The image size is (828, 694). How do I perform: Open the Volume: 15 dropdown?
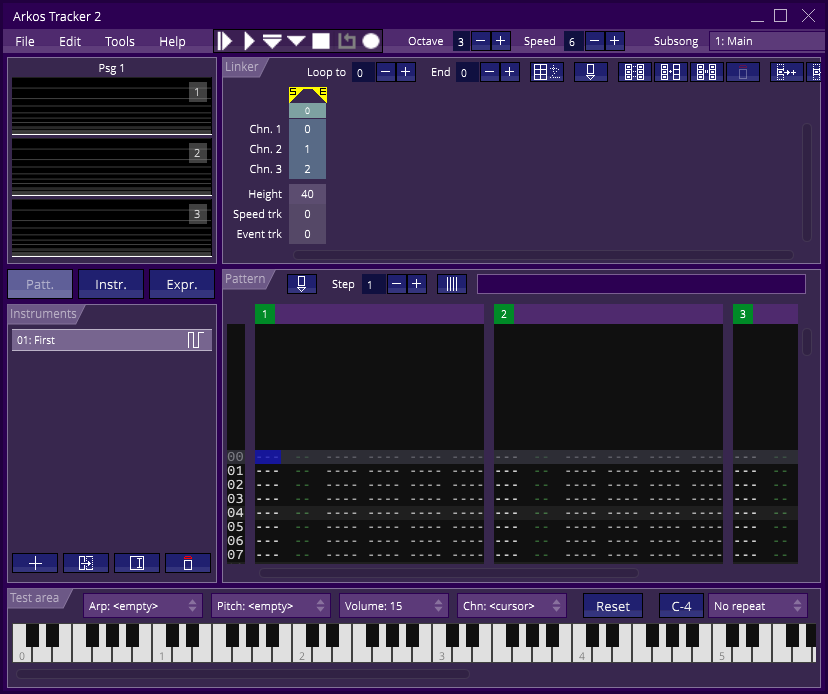click(x=394, y=606)
